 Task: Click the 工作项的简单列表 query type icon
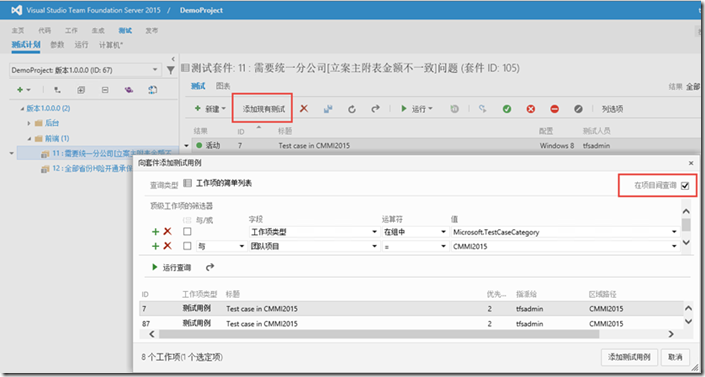click(187, 183)
